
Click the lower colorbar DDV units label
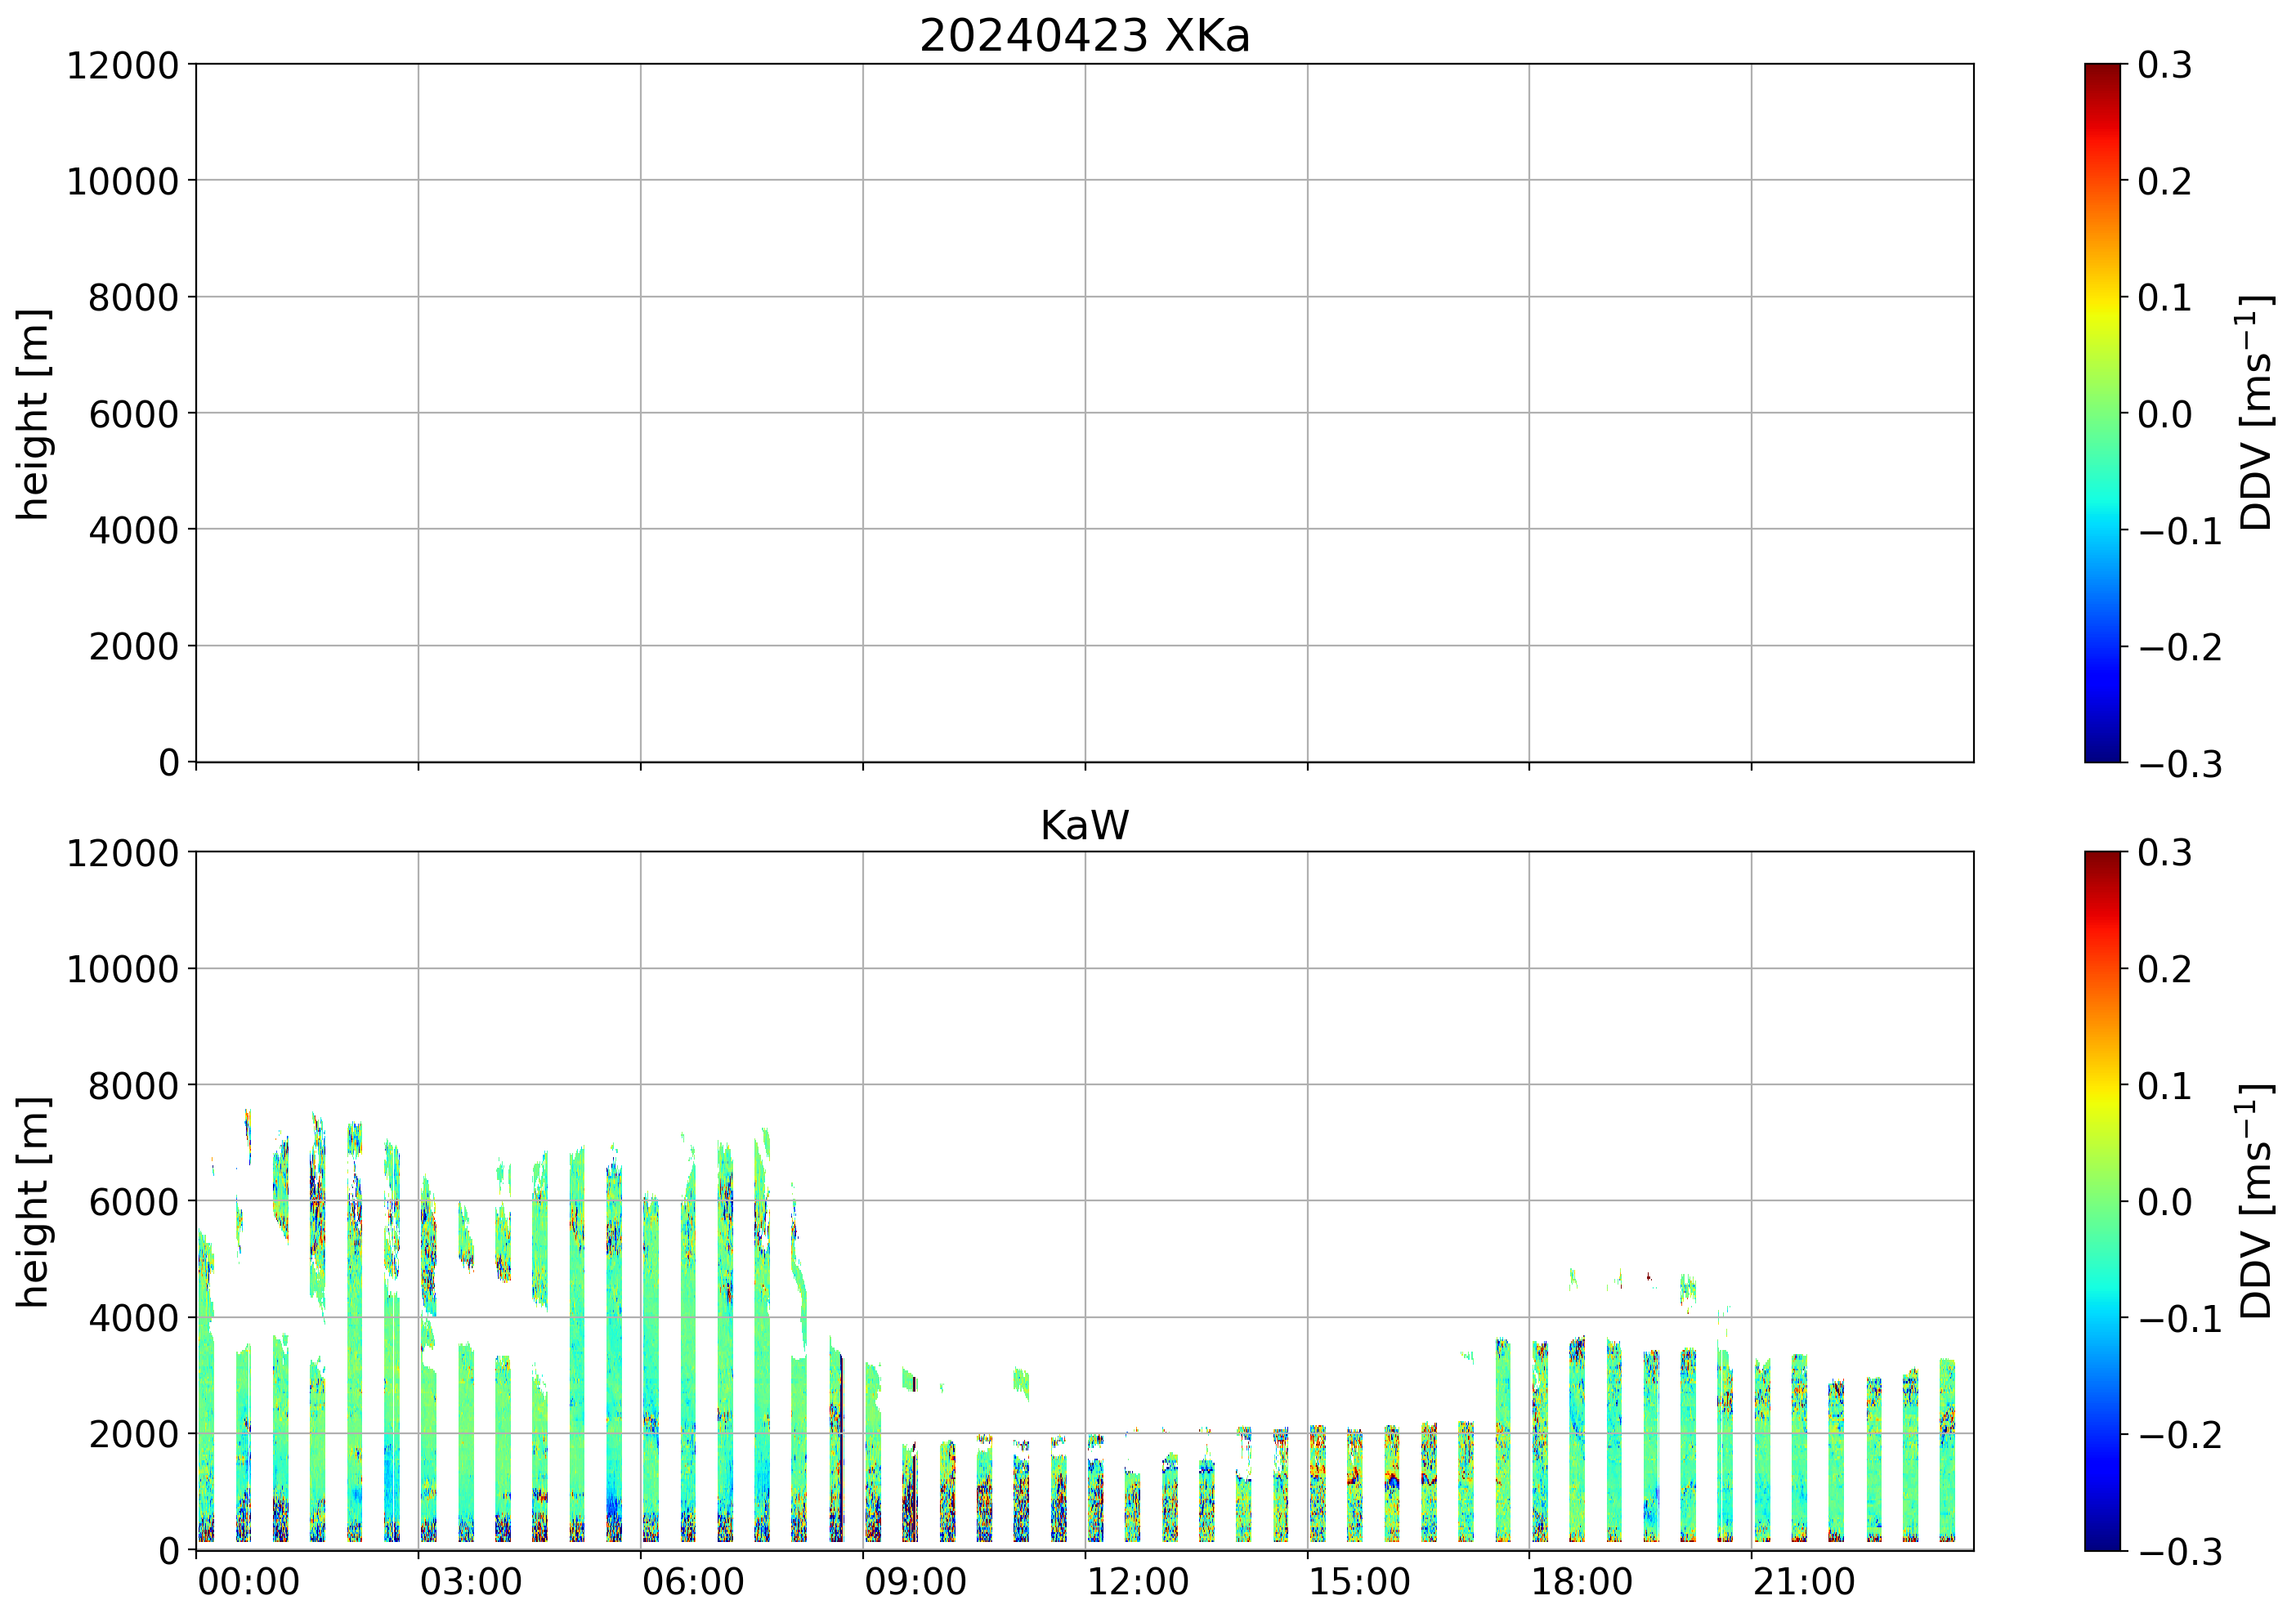[x=2256, y=1201]
